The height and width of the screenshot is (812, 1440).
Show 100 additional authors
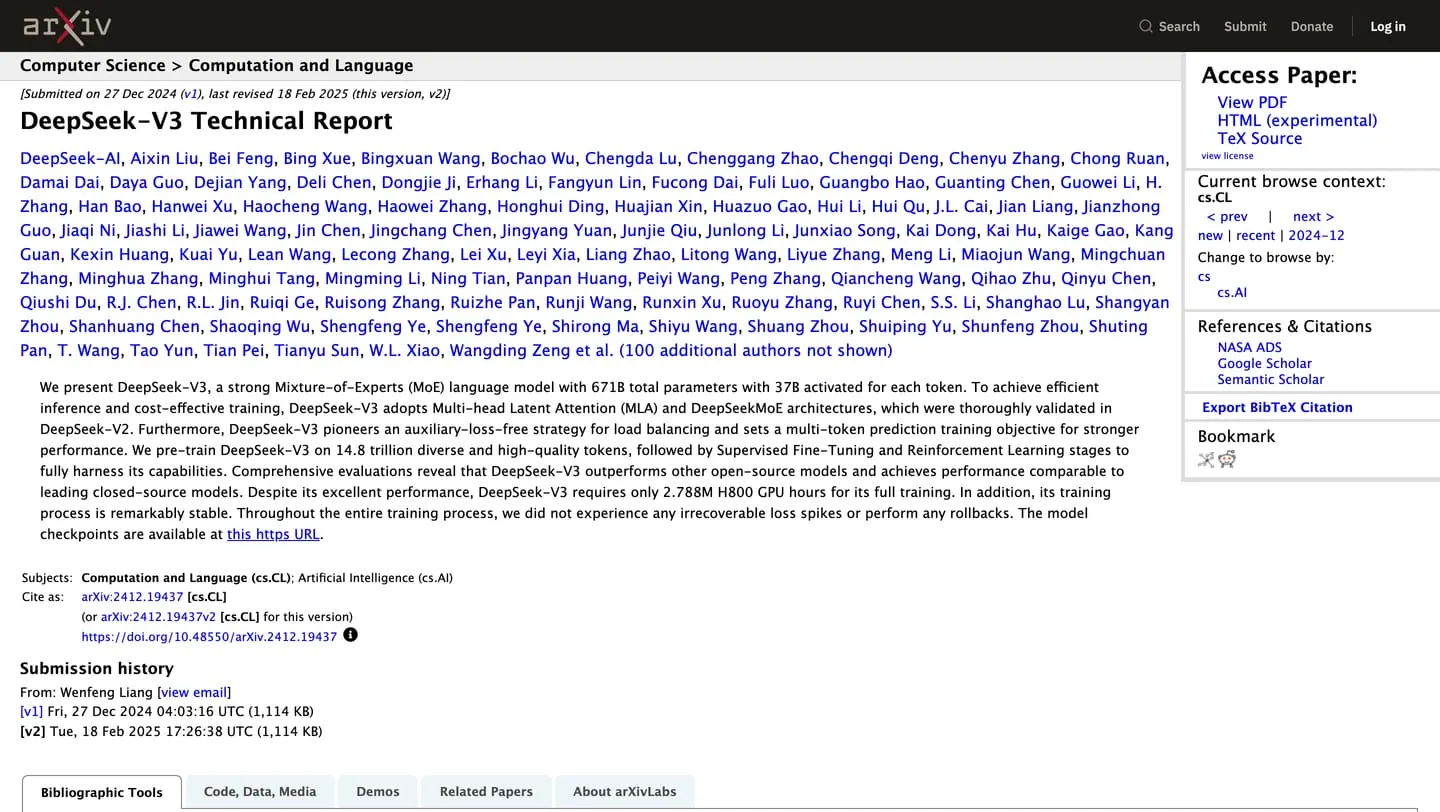click(756, 350)
